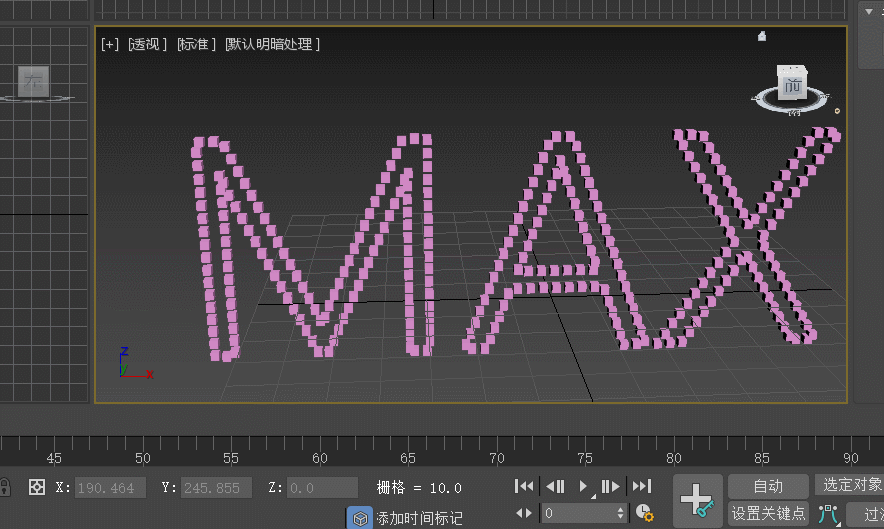Click the Z coordinate field

click(322, 488)
